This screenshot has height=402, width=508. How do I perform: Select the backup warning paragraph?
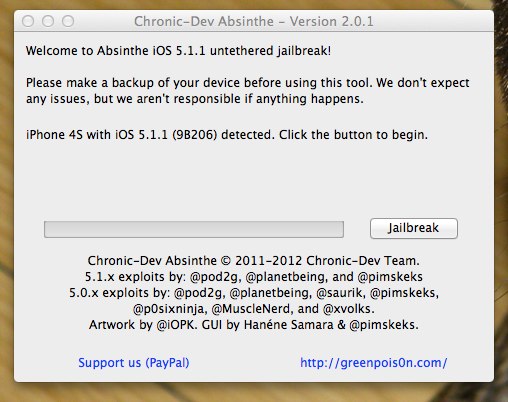click(248, 91)
